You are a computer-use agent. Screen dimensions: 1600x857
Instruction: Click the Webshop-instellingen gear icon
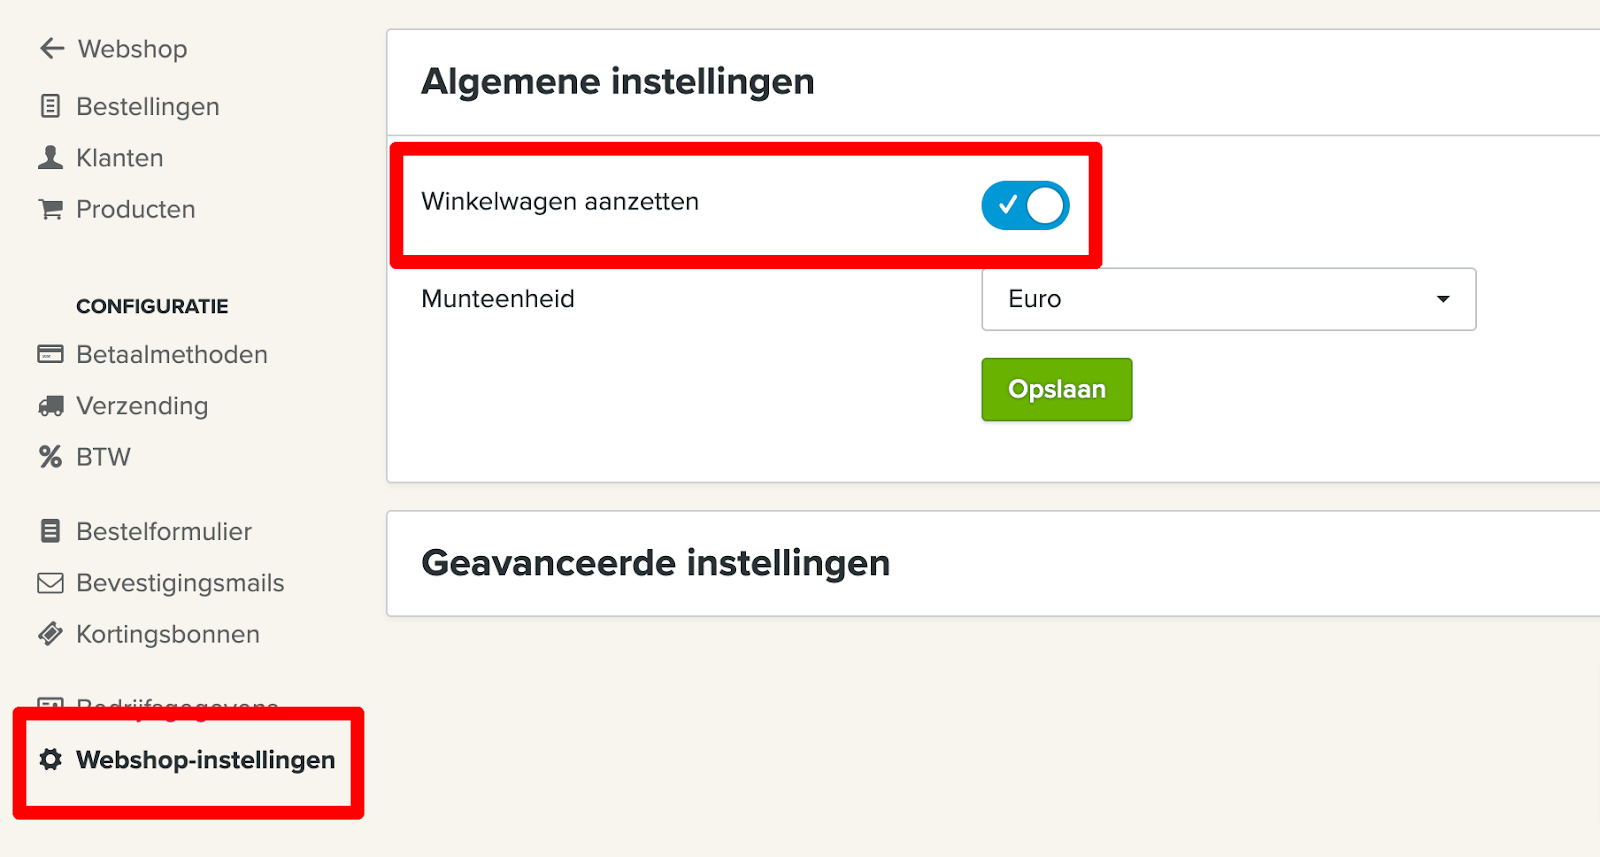point(50,759)
